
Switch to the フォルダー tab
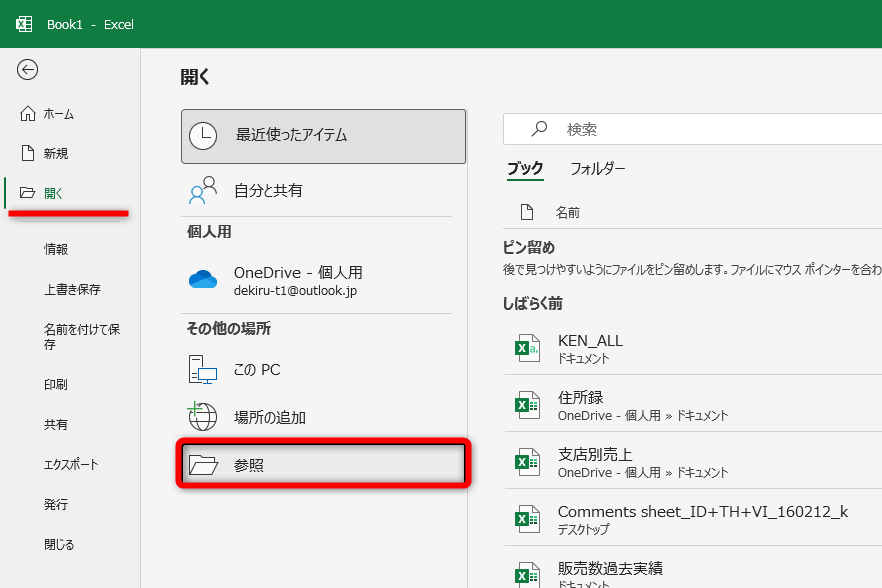coord(597,168)
